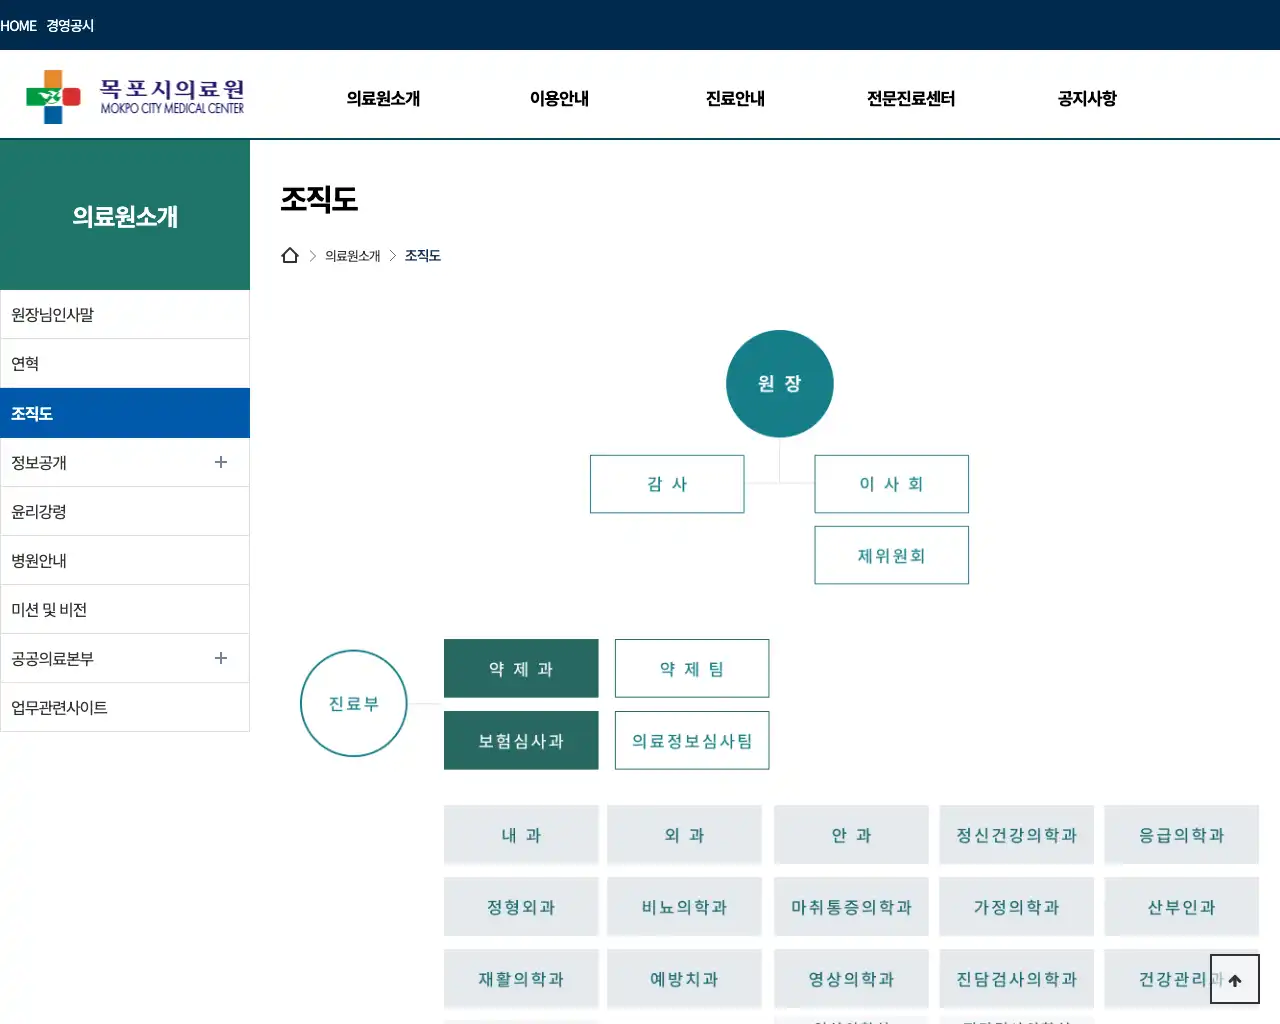Open the 공지사항 navigation menu
The height and width of the screenshot is (1024, 1280).
[1086, 98]
